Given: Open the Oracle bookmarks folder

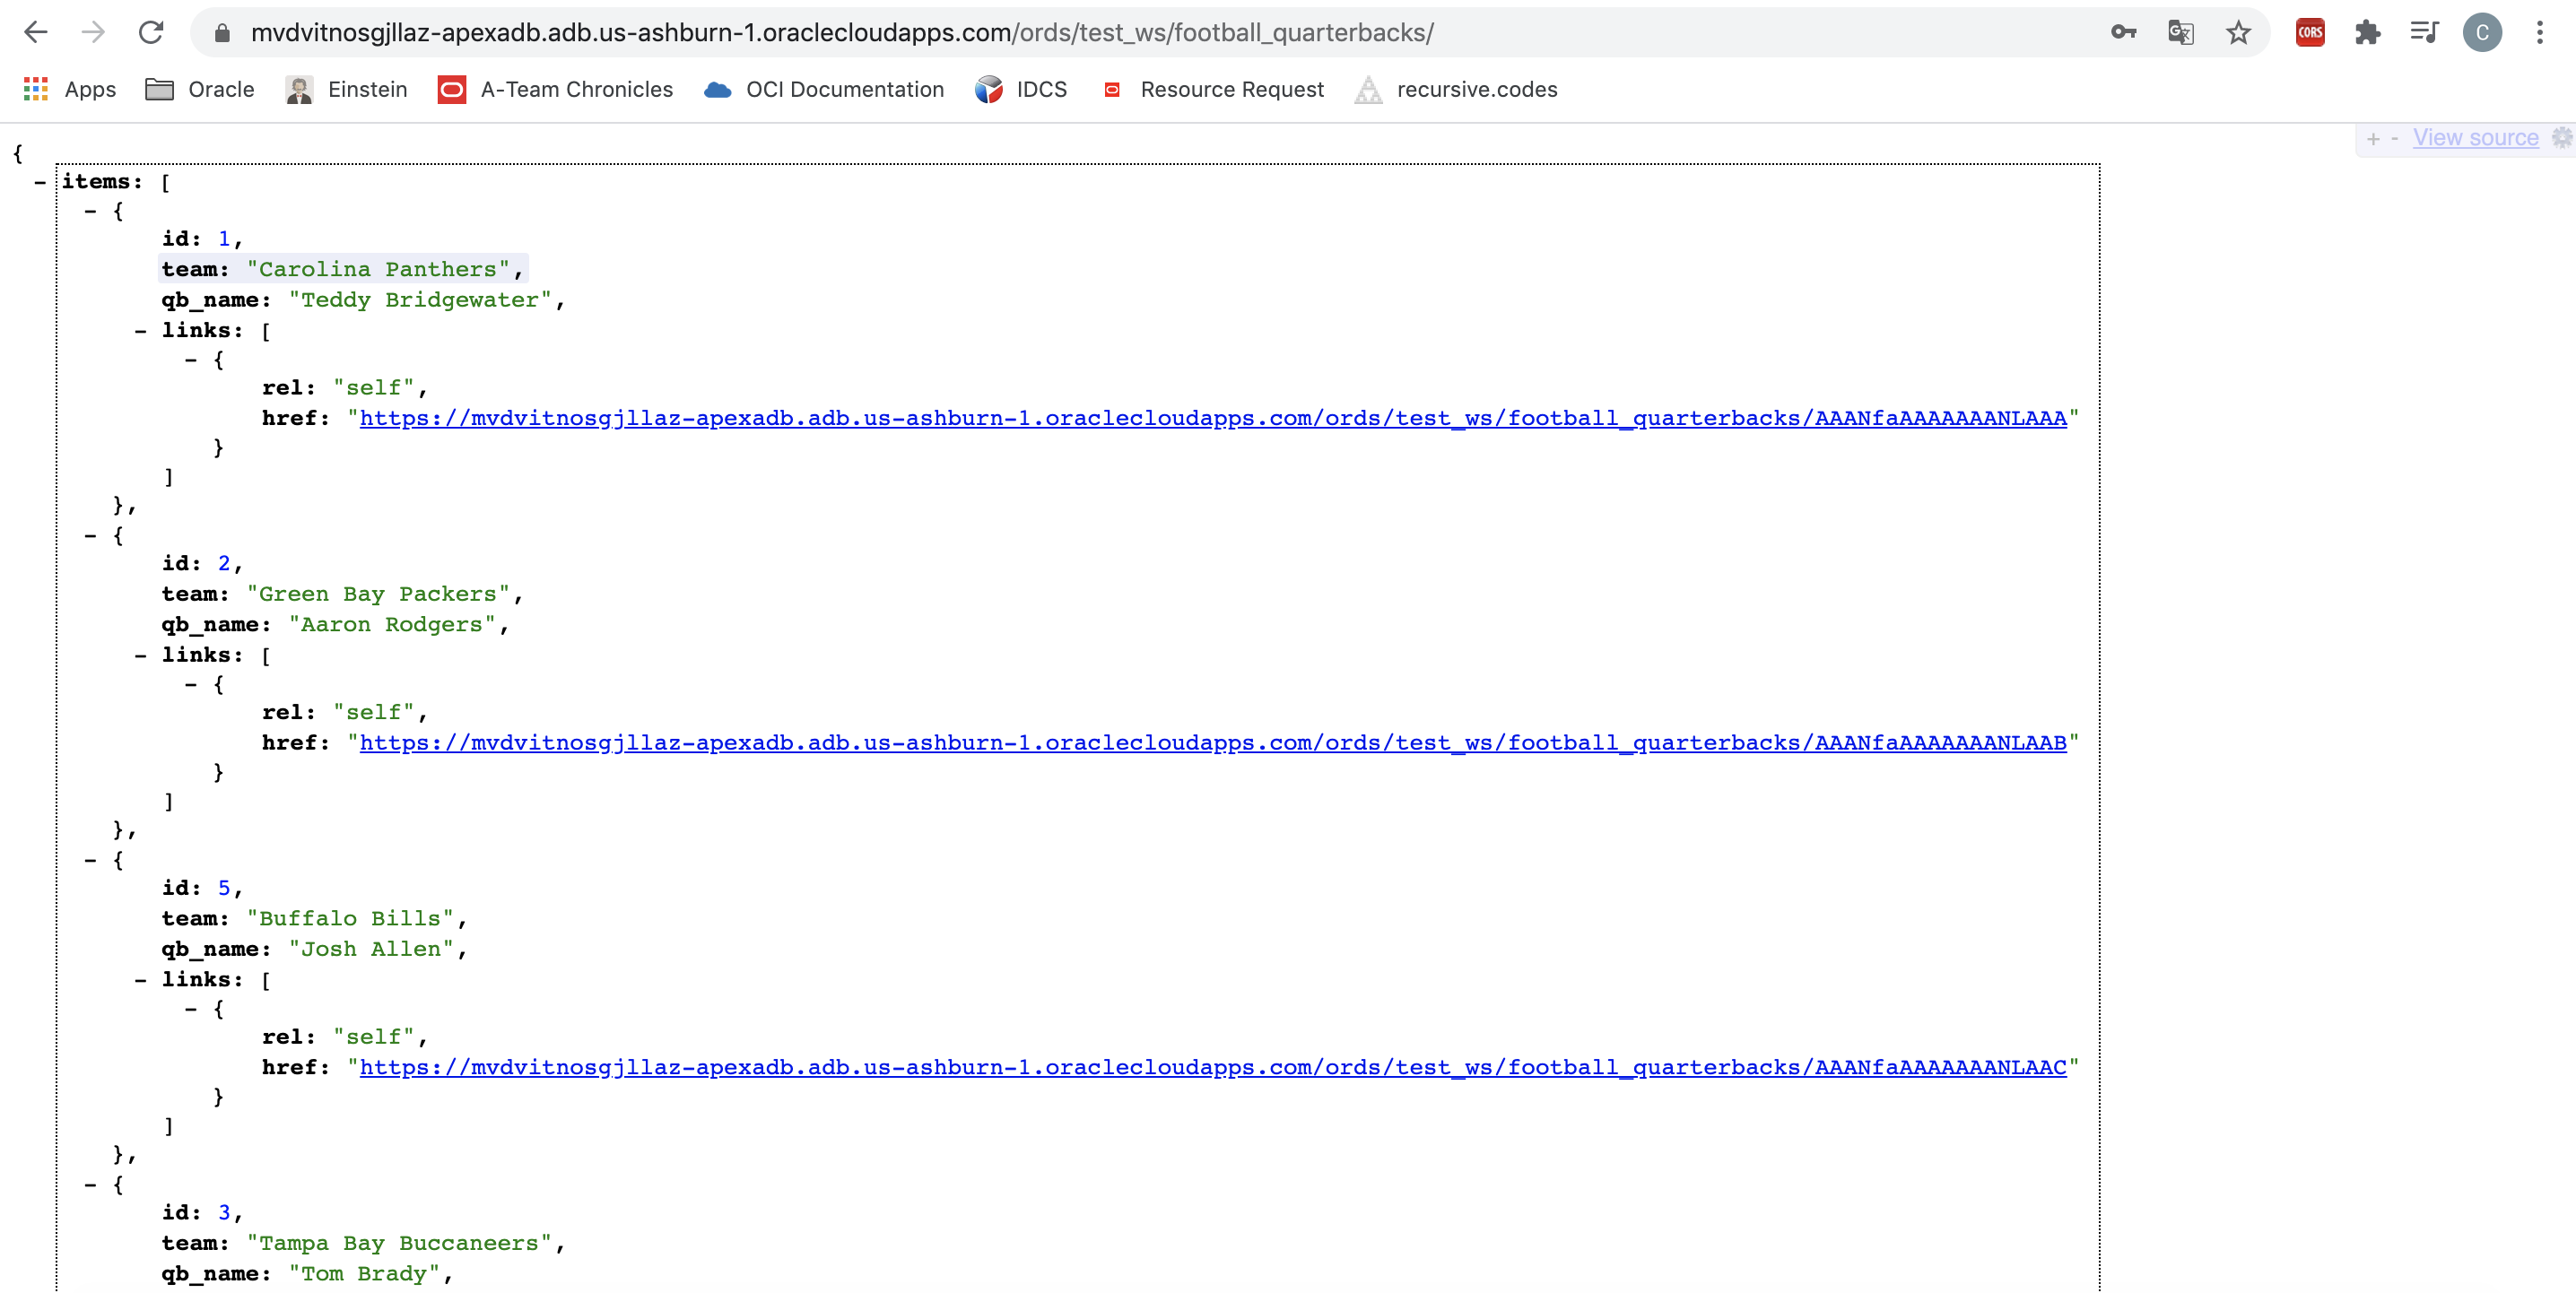Looking at the screenshot, I should click(x=200, y=89).
